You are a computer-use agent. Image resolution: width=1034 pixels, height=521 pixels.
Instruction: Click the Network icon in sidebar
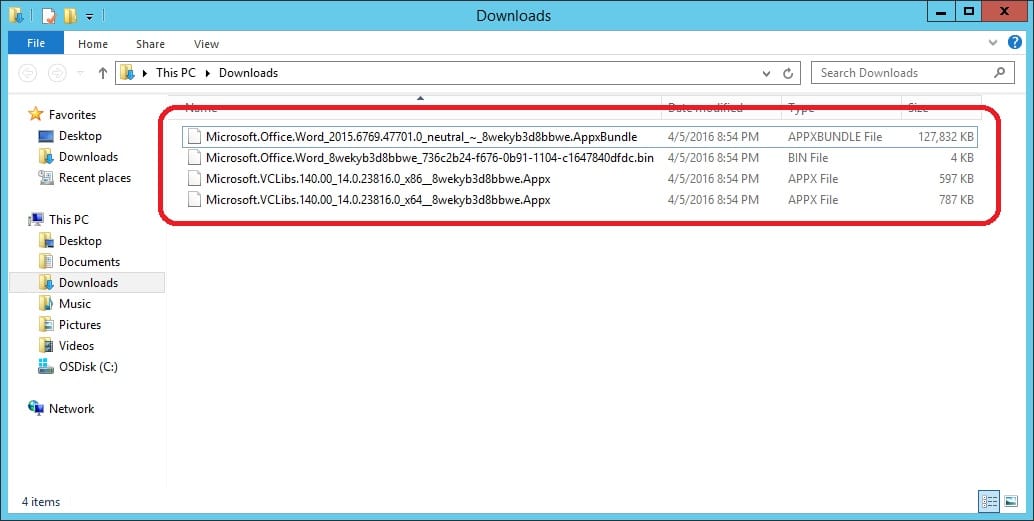click(36, 408)
